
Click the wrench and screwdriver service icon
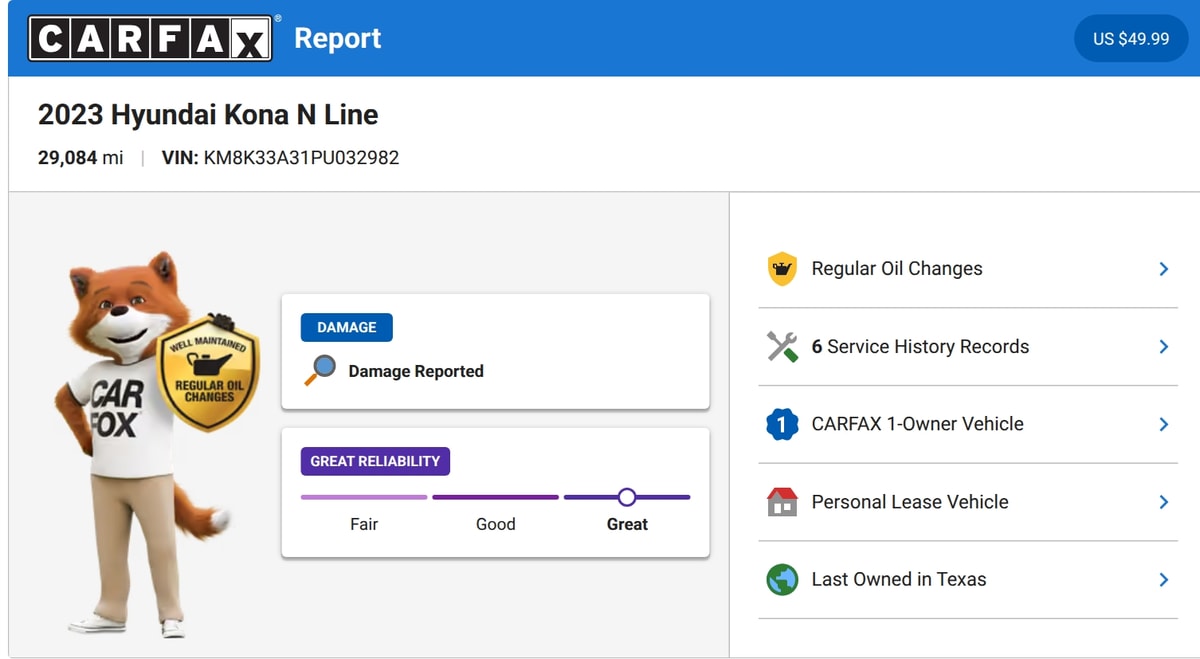[x=782, y=347]
